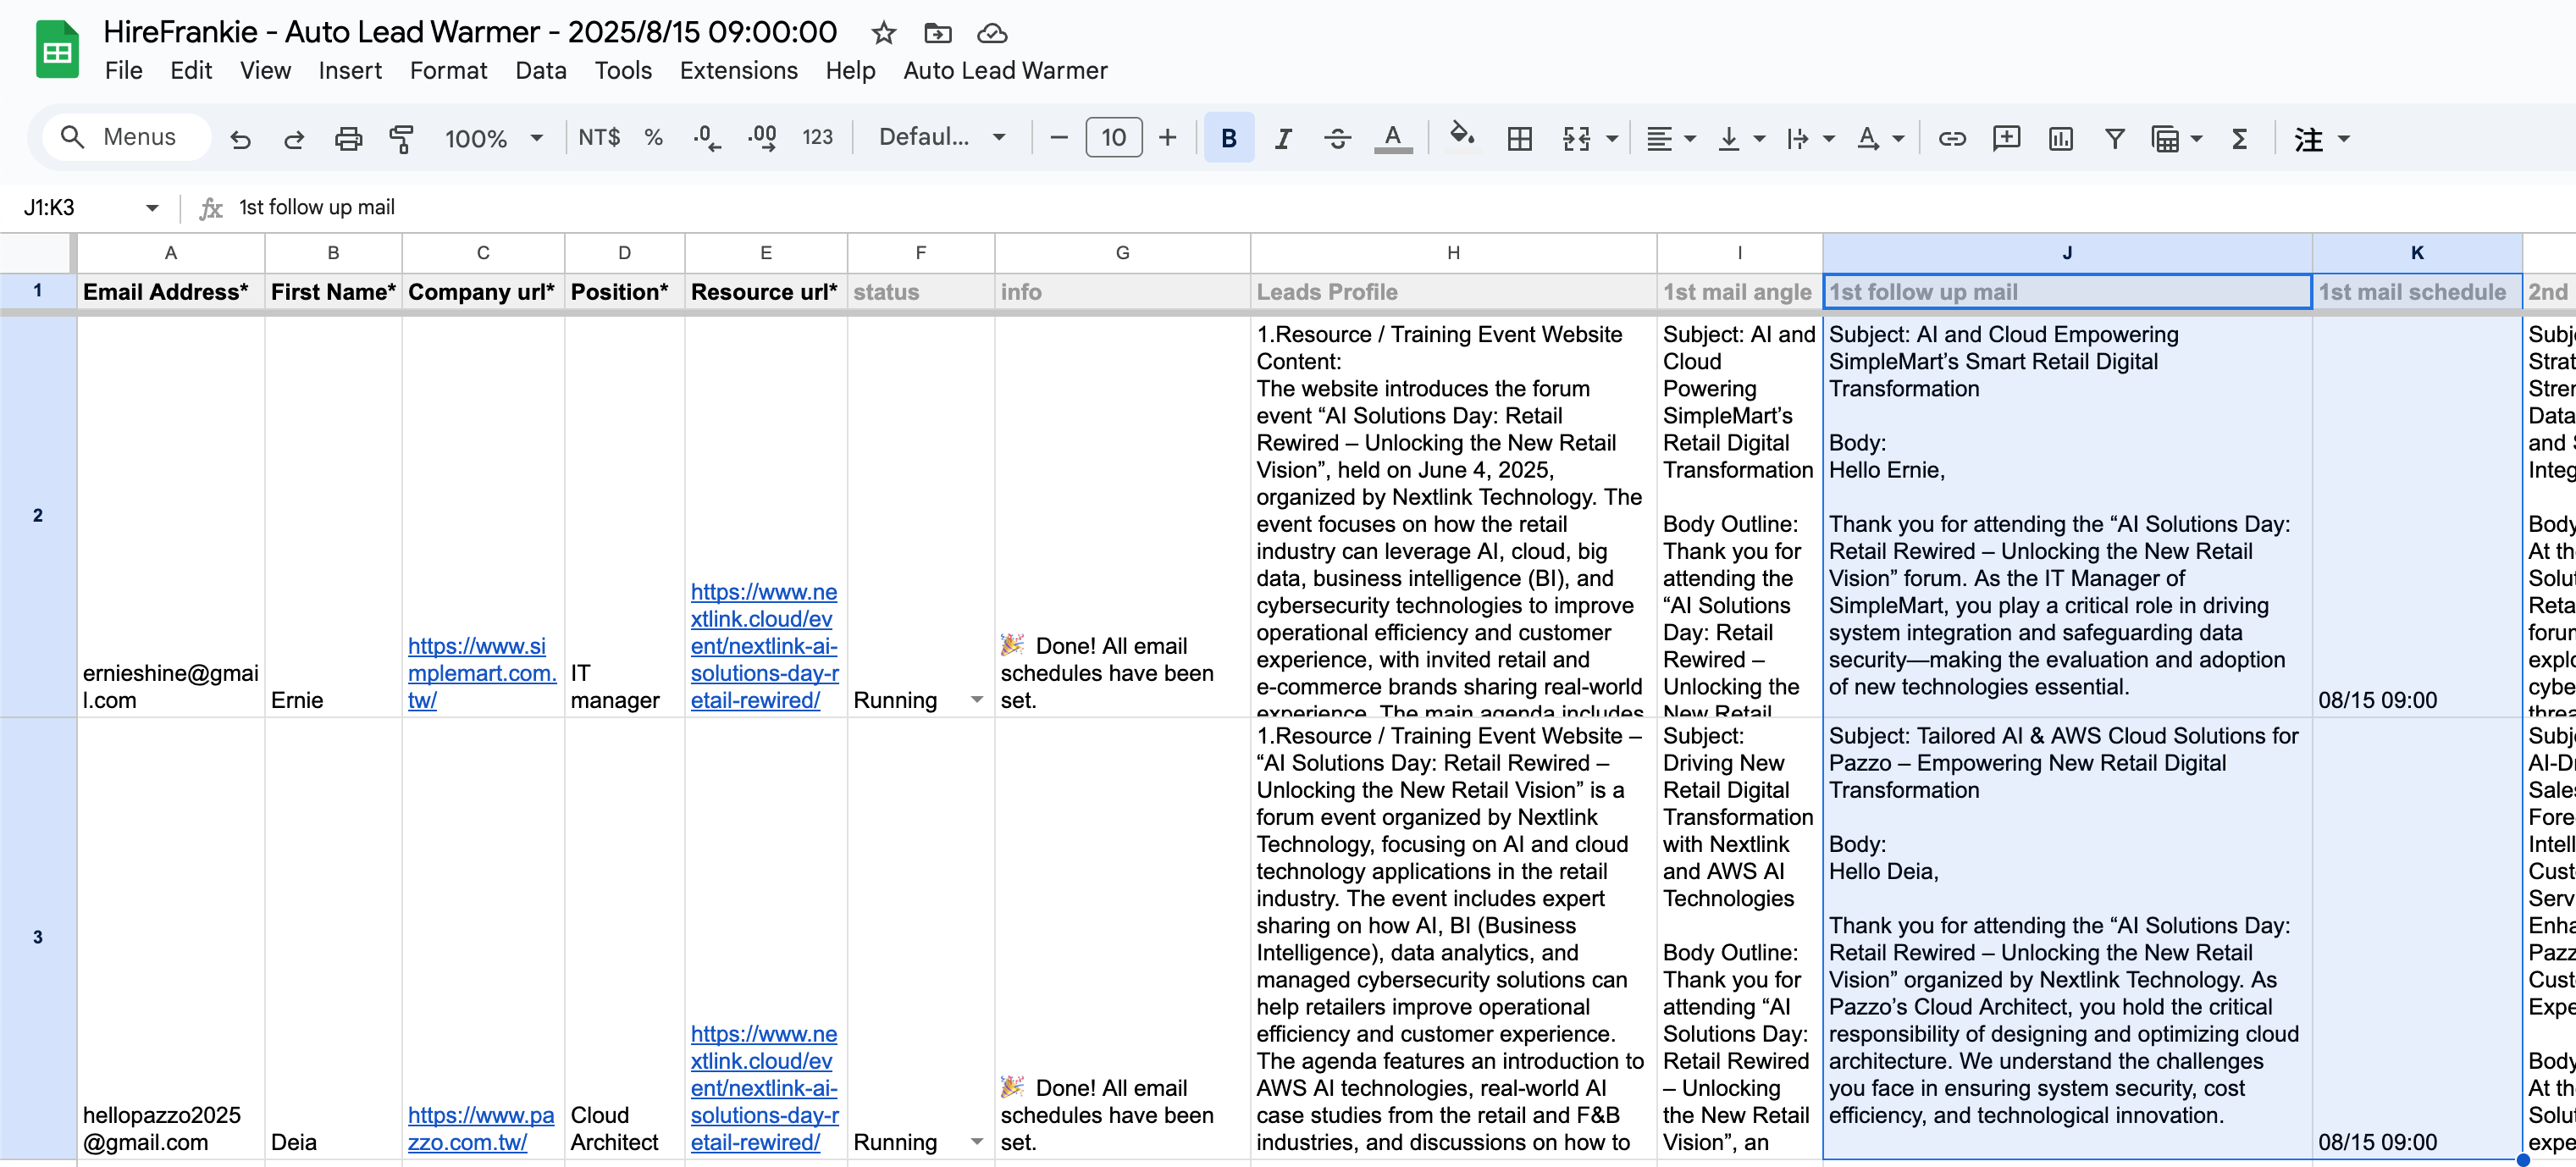Open the Borders tool
2576x1167 pixels.
[x=1519, y=138]
